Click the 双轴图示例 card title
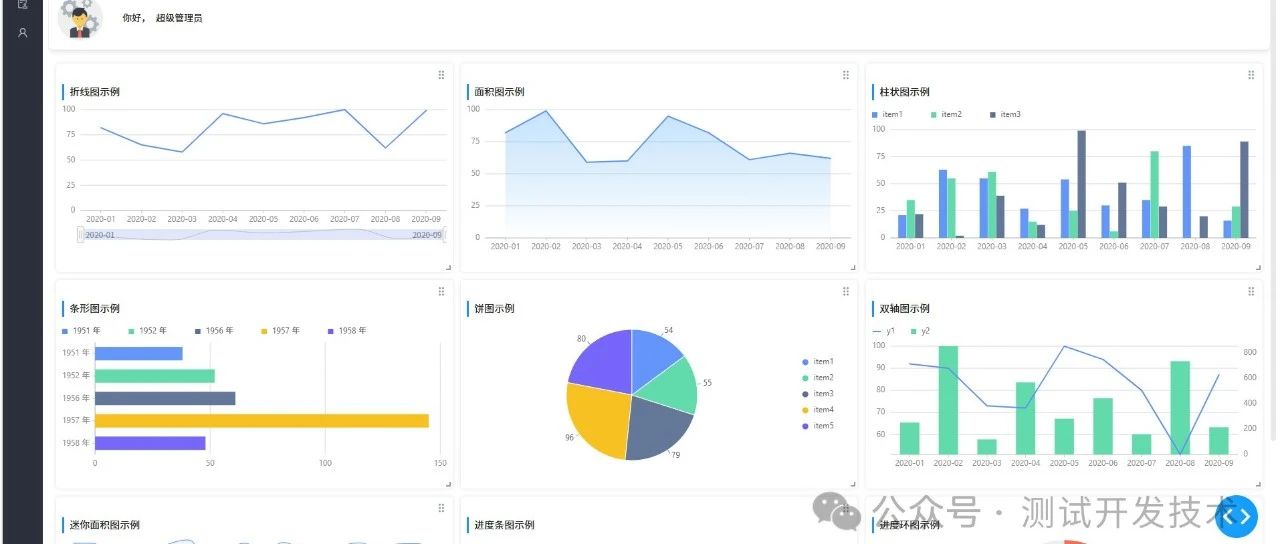 click(904, 309)
